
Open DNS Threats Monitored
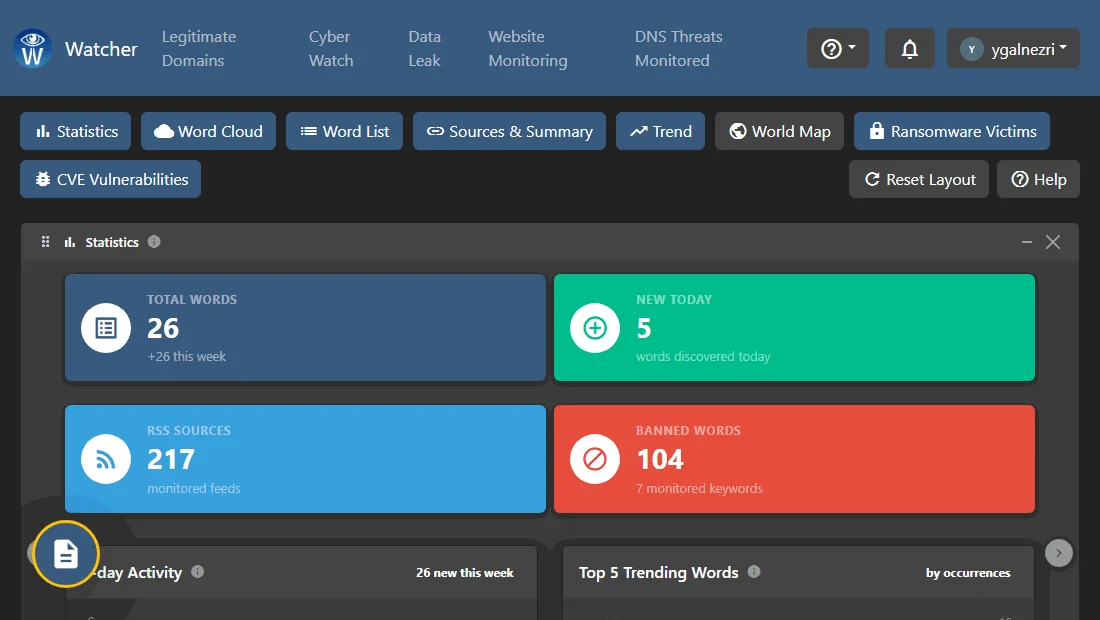click(678, 48)
